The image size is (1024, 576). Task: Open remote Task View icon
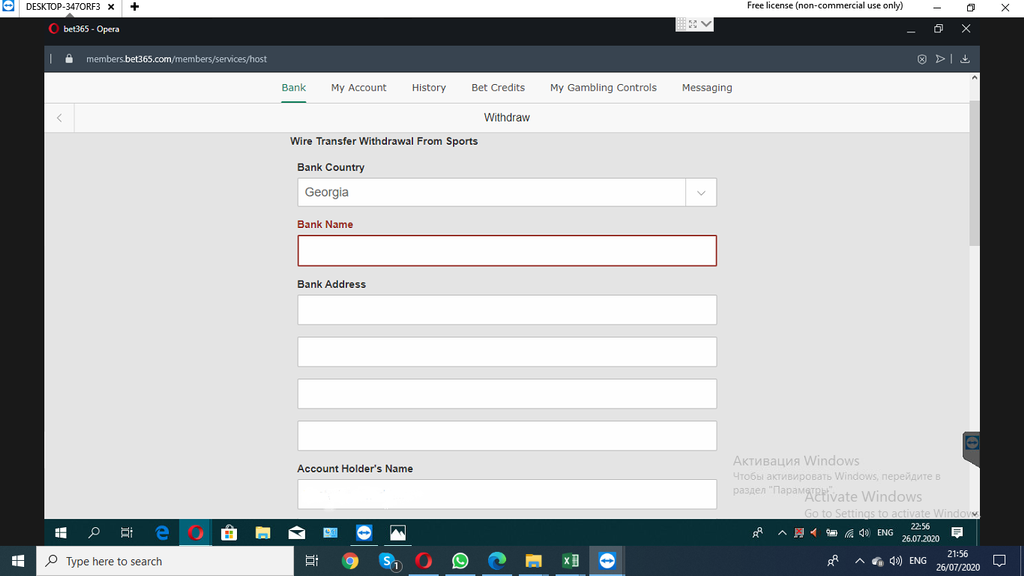coord(127,533)
